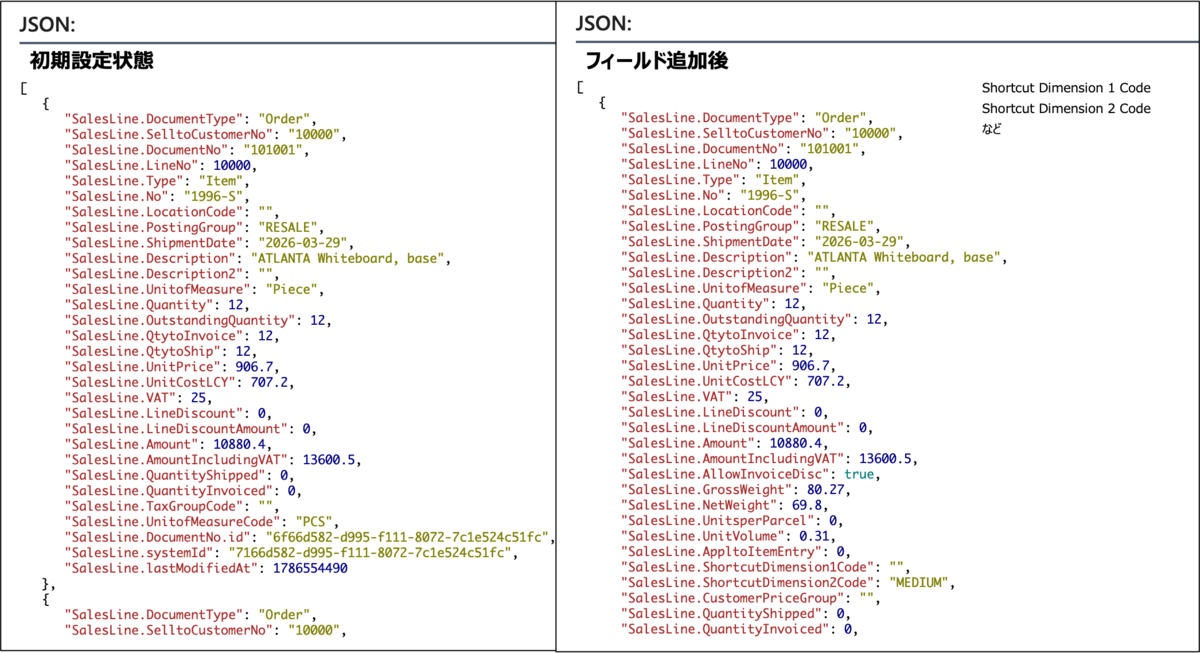Click "2026-03-29" in フィールド追加後 panel
The image size is (1200, 653).
(x=861, y=242)
